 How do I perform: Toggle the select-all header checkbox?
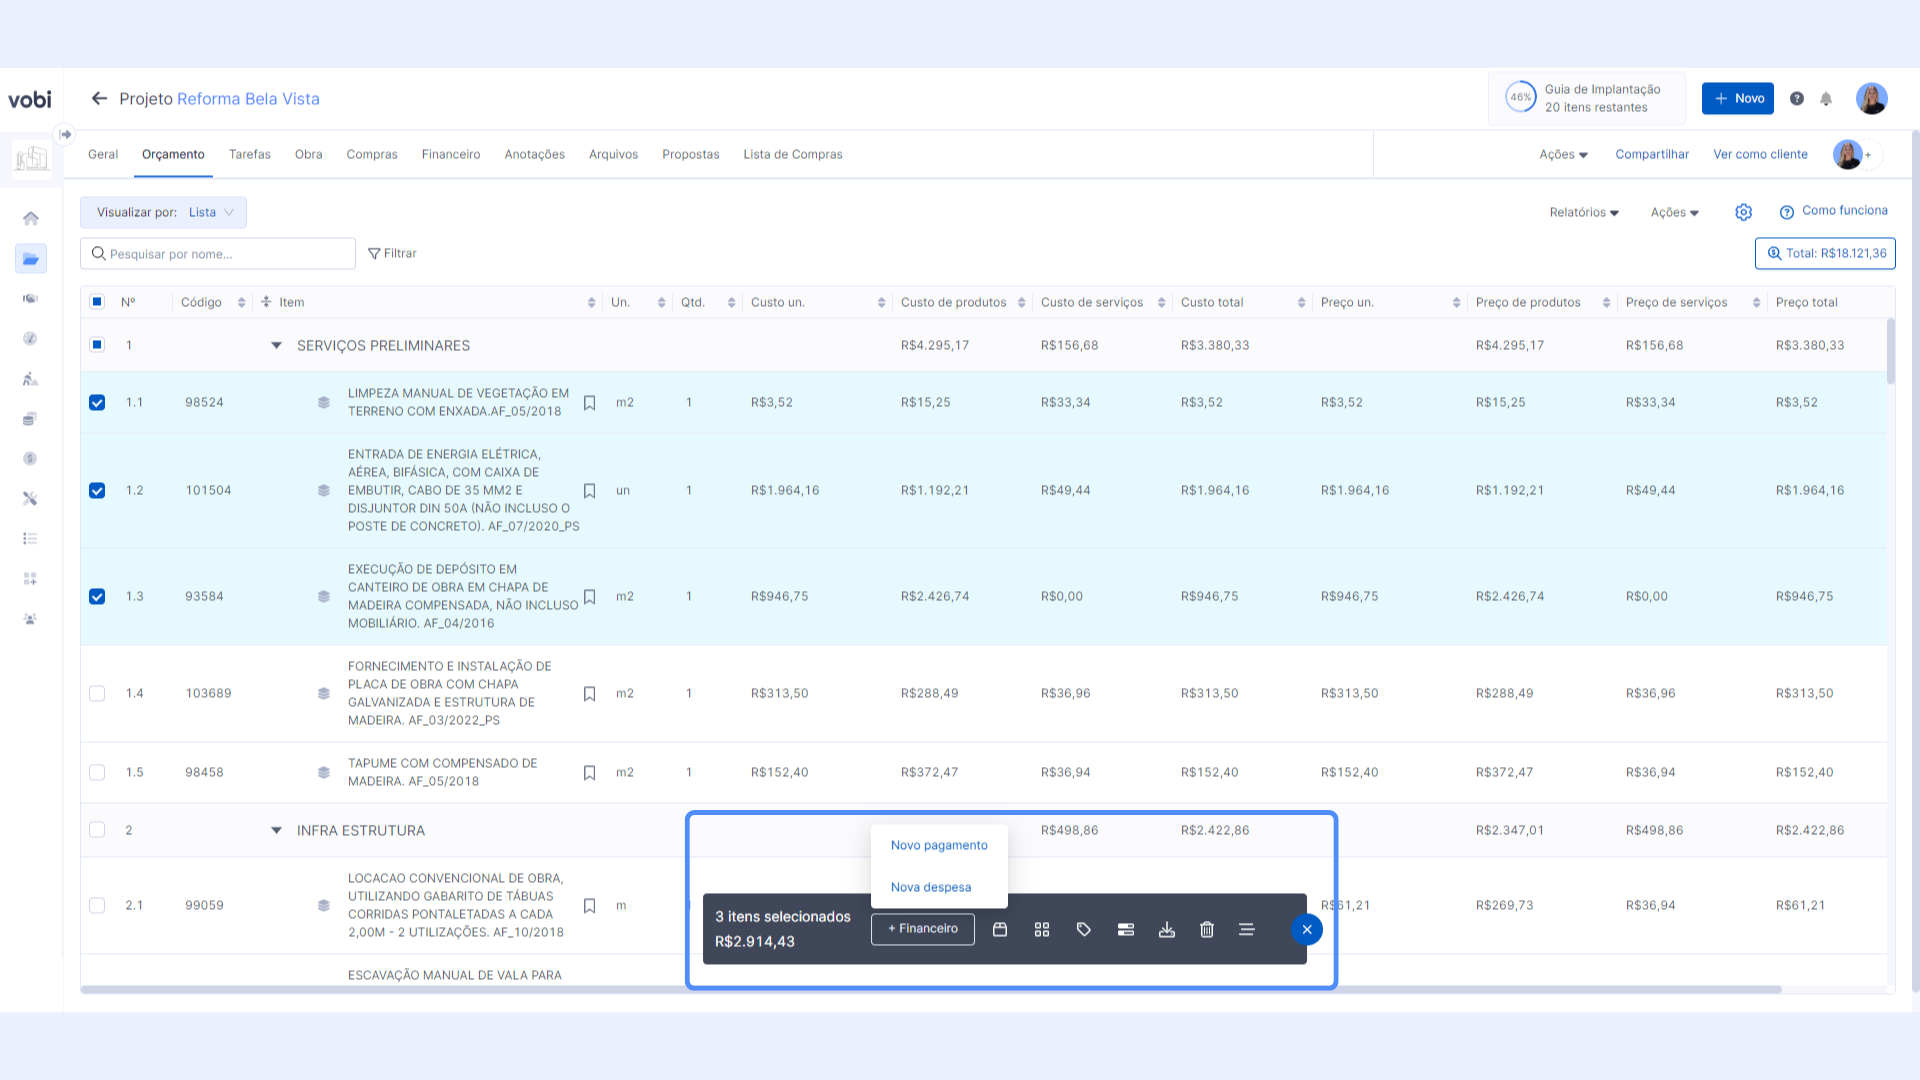coord(97,302)
